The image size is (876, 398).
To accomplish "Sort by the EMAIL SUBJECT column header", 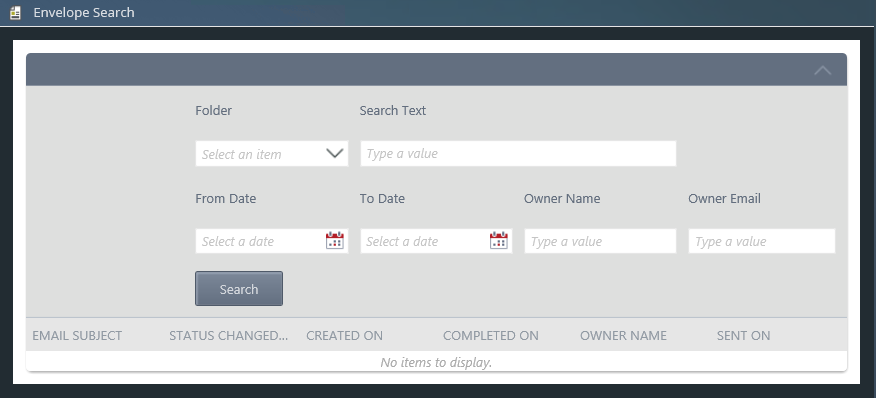I will click(x=77, y=335).
